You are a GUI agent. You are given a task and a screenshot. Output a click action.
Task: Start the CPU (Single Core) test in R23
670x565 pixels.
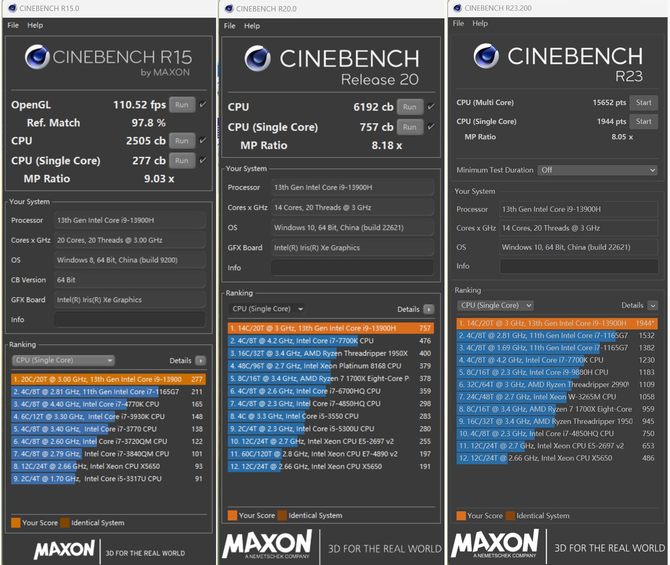[644, 121]
